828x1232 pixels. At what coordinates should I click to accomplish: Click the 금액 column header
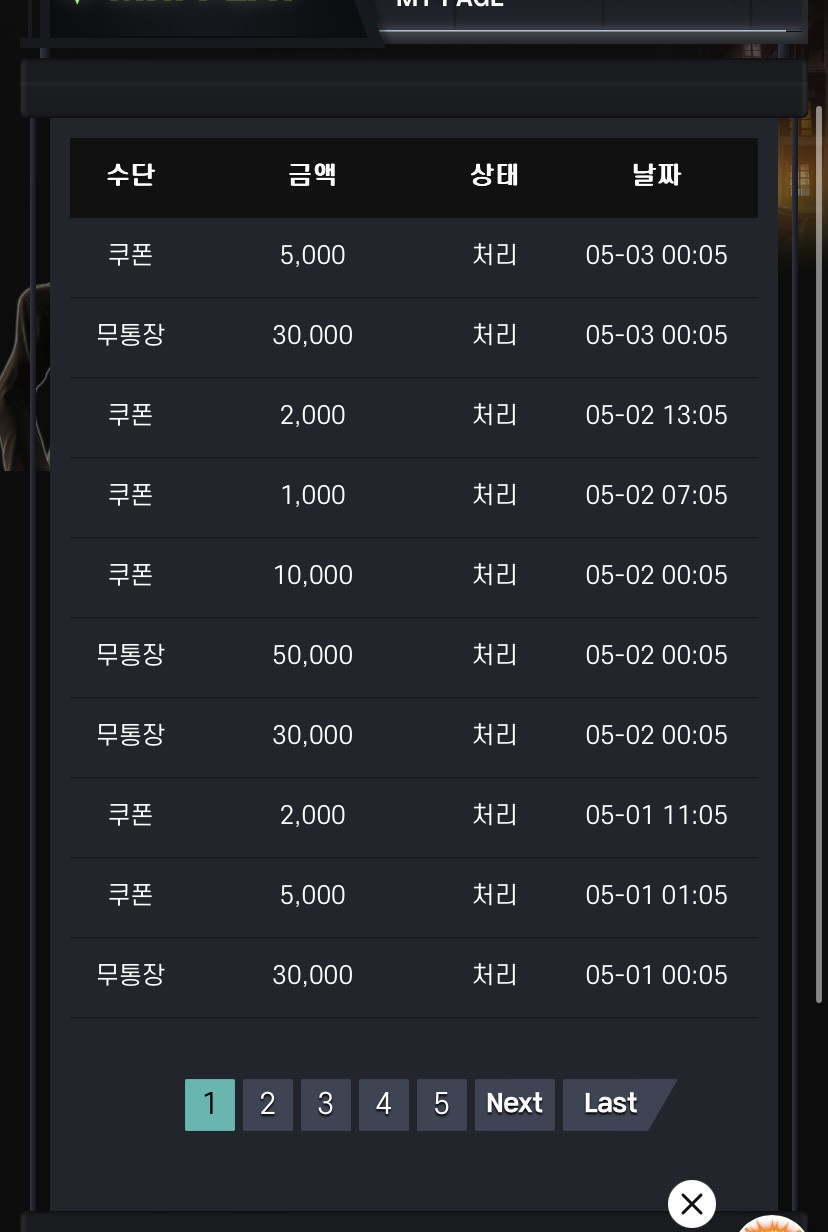(313, 175)
